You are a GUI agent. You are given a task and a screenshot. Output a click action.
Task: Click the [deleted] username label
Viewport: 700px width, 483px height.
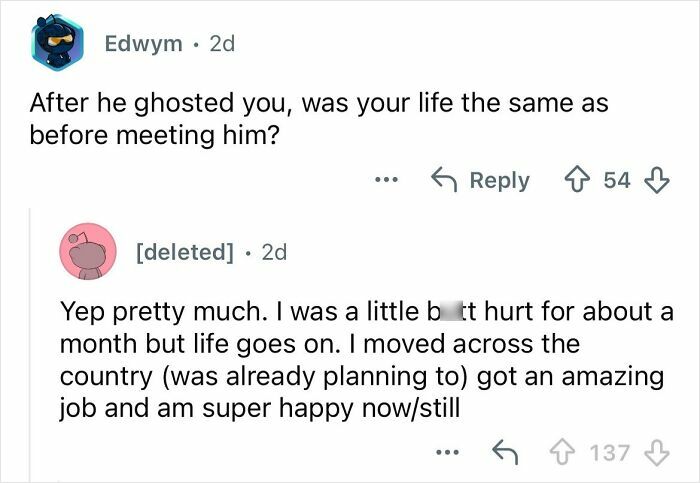click(184, 252)
